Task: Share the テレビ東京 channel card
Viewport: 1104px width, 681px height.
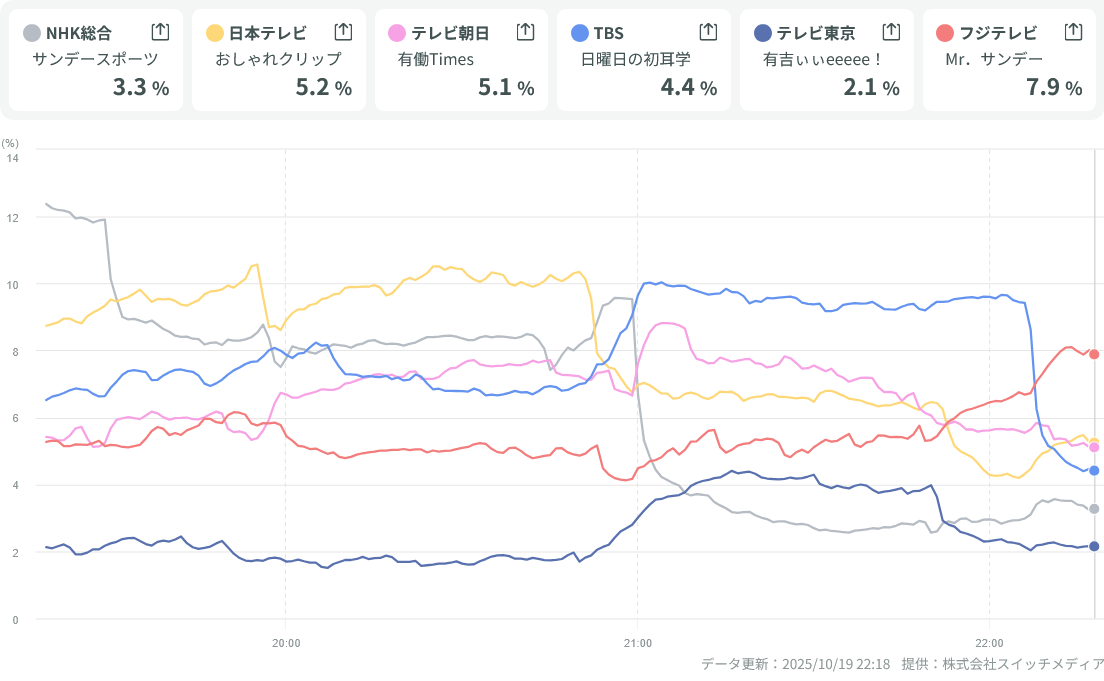Action: 891,32
